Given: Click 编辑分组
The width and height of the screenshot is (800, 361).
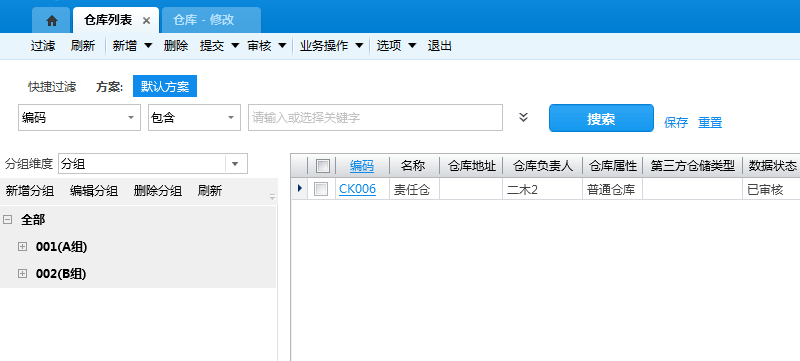Looking at the screenshot, I should pos(94,191).
